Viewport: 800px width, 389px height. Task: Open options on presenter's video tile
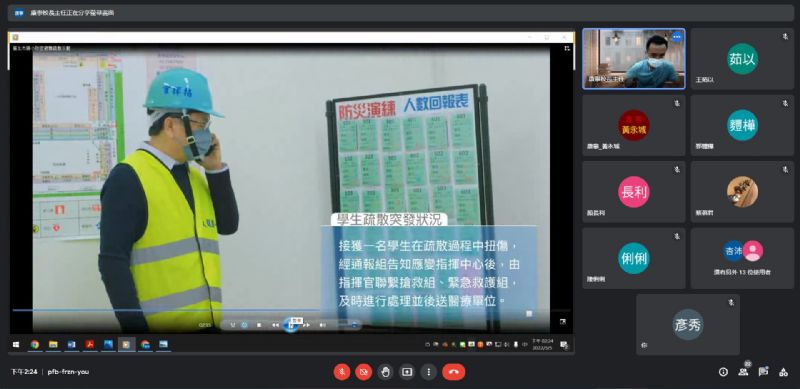677,37
